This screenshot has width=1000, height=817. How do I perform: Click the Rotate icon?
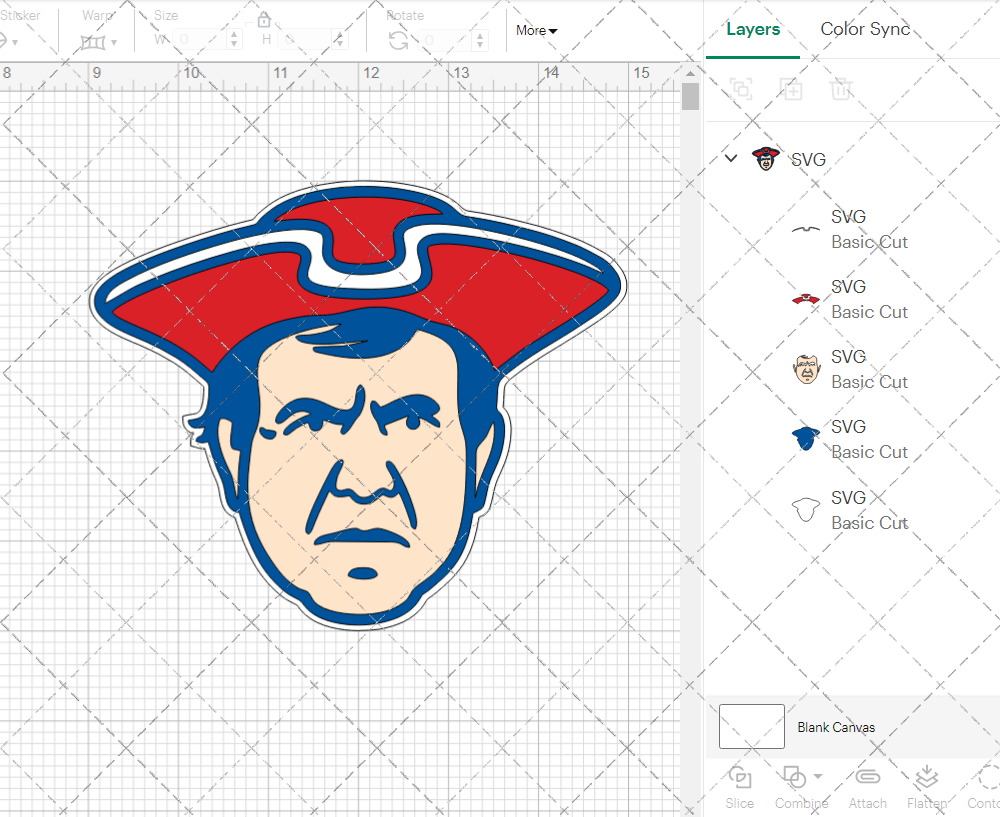(x=399, y=41)
